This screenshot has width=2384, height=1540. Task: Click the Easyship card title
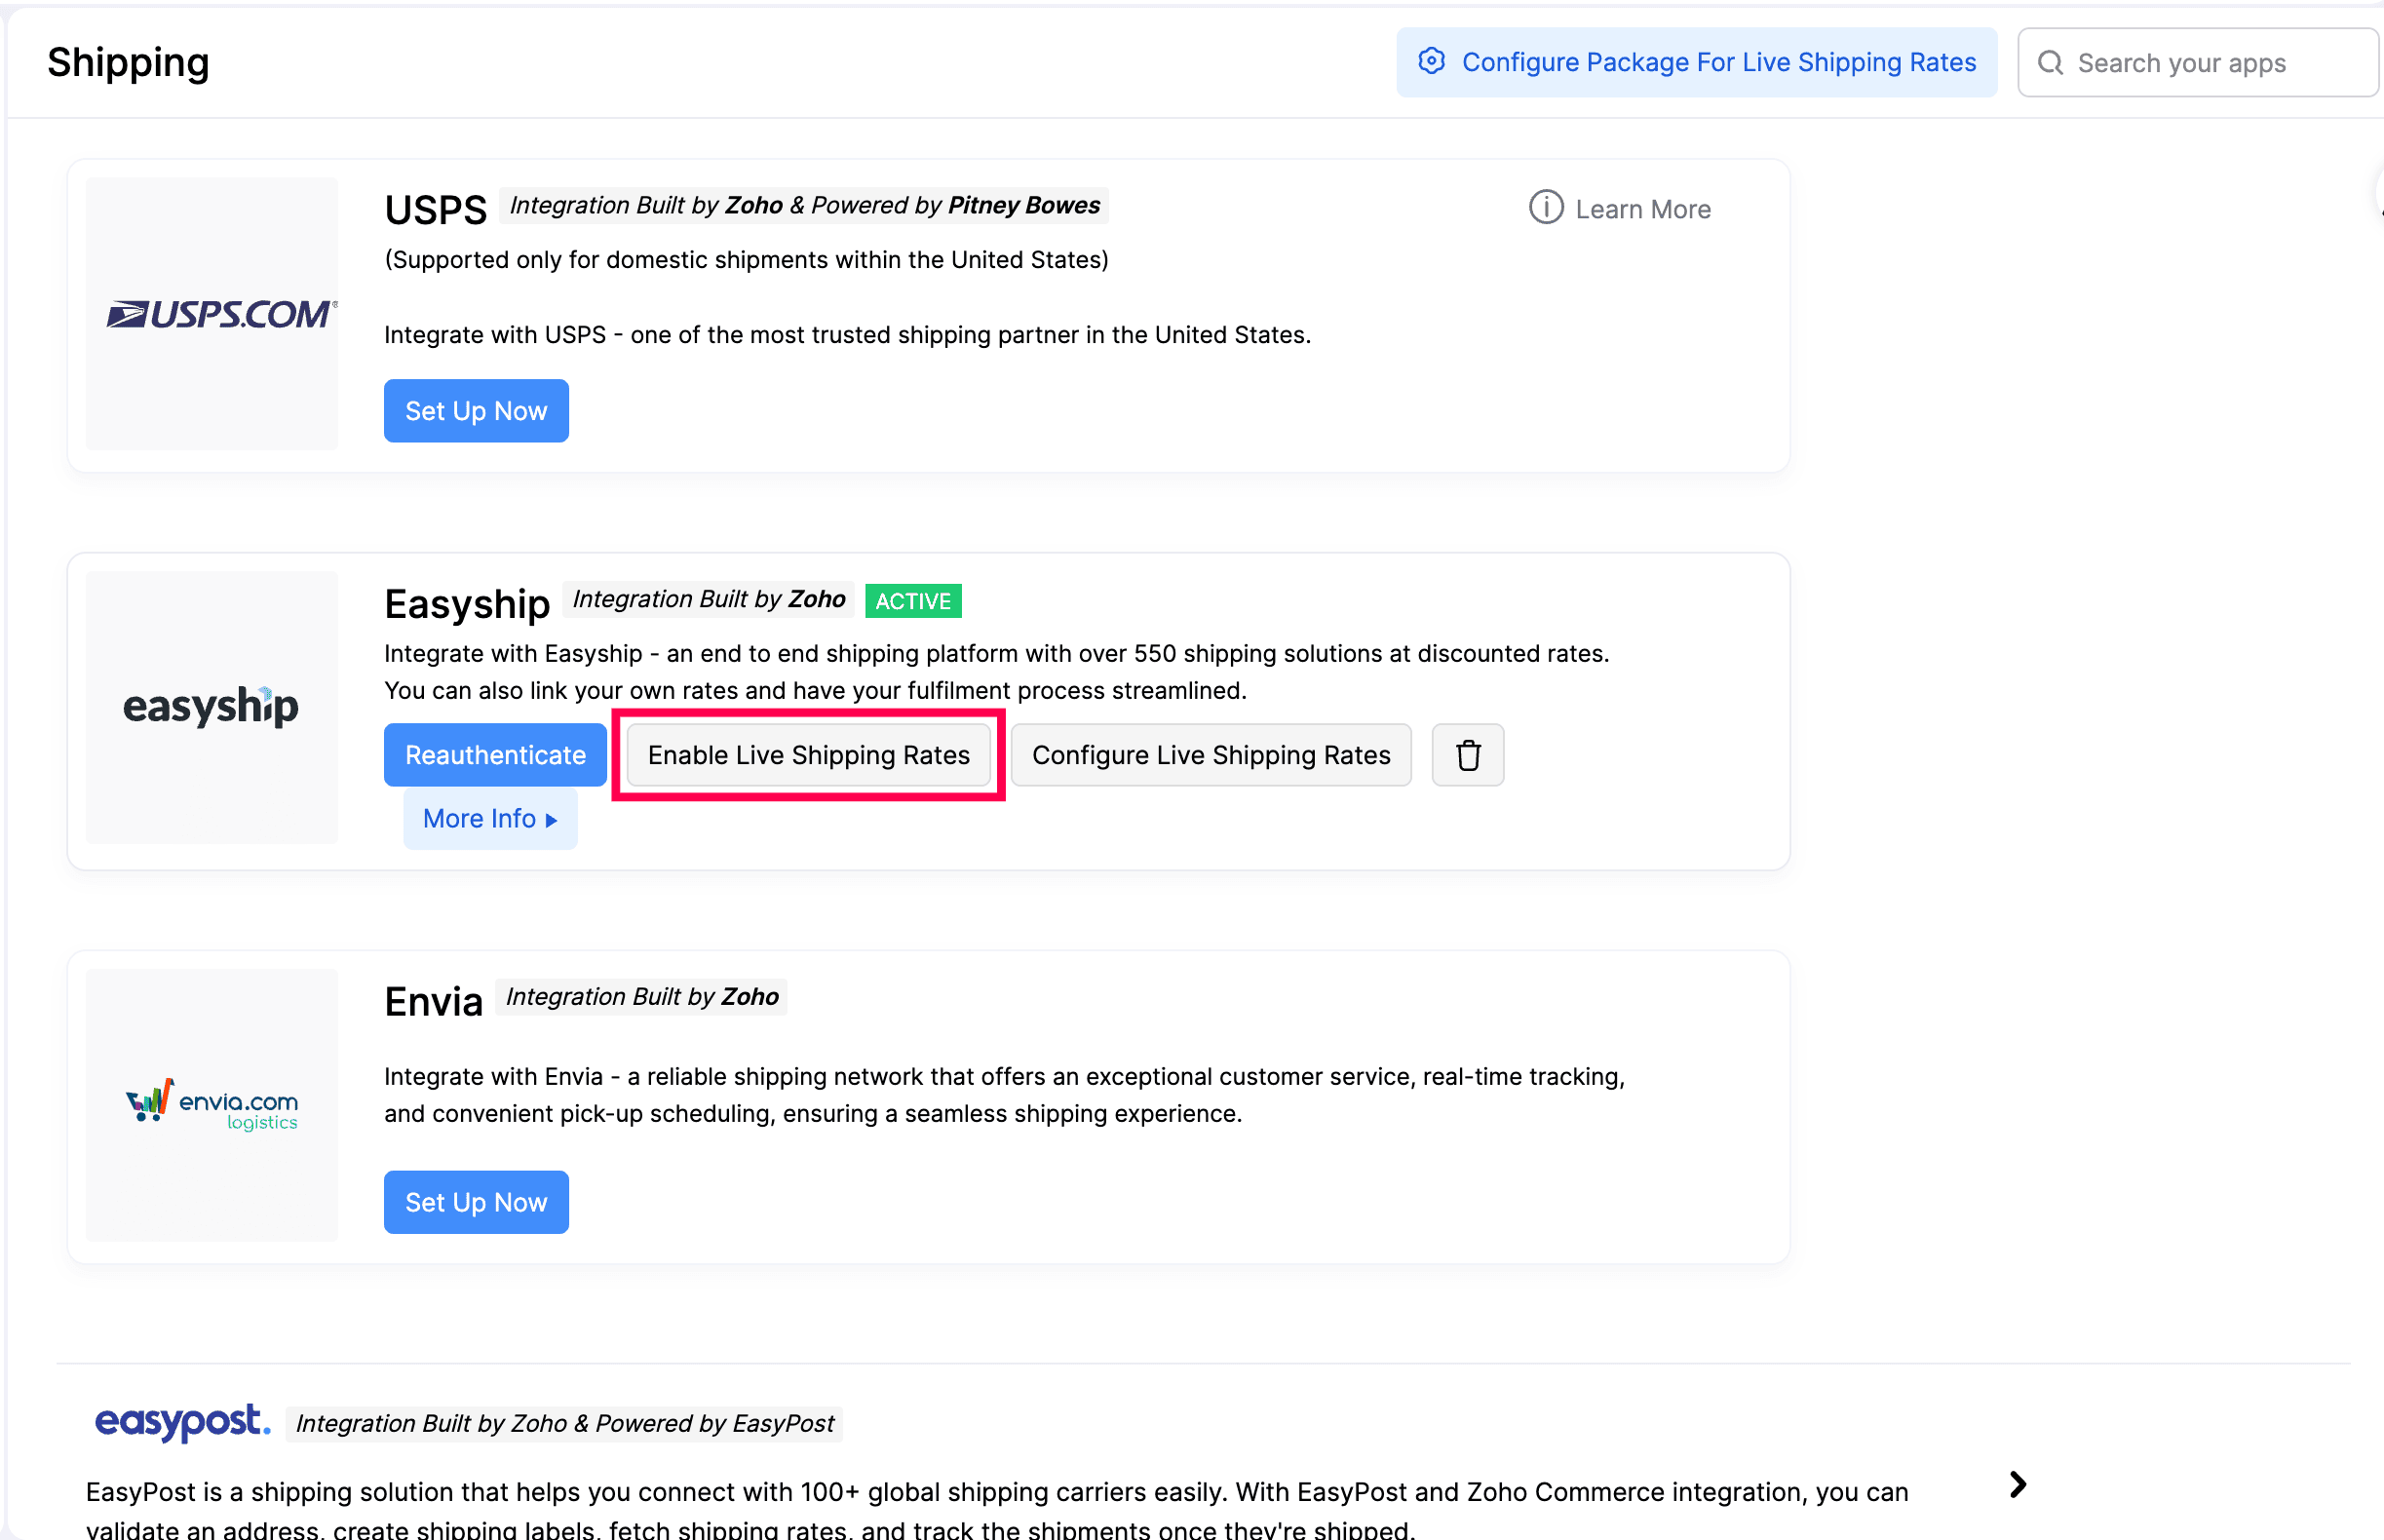coord(467,603)
